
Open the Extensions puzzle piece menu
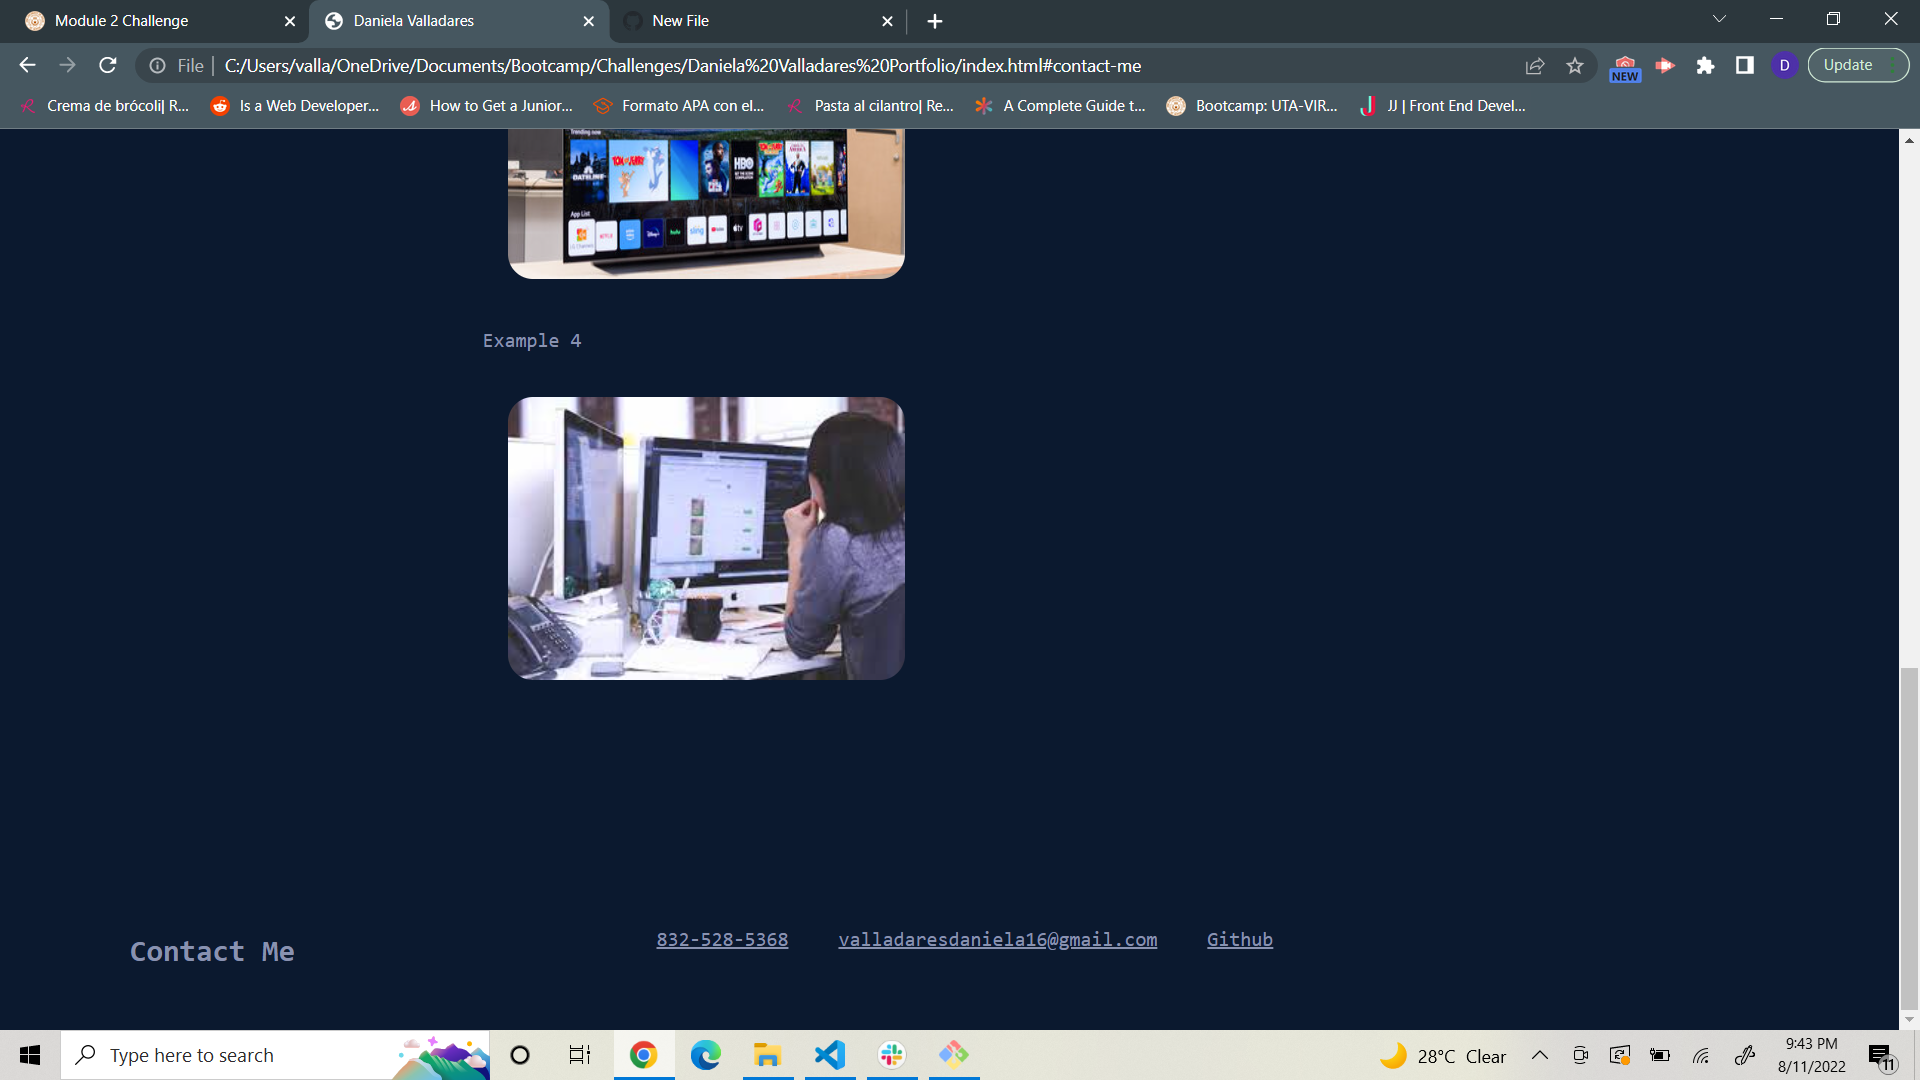click(1706, 65)
